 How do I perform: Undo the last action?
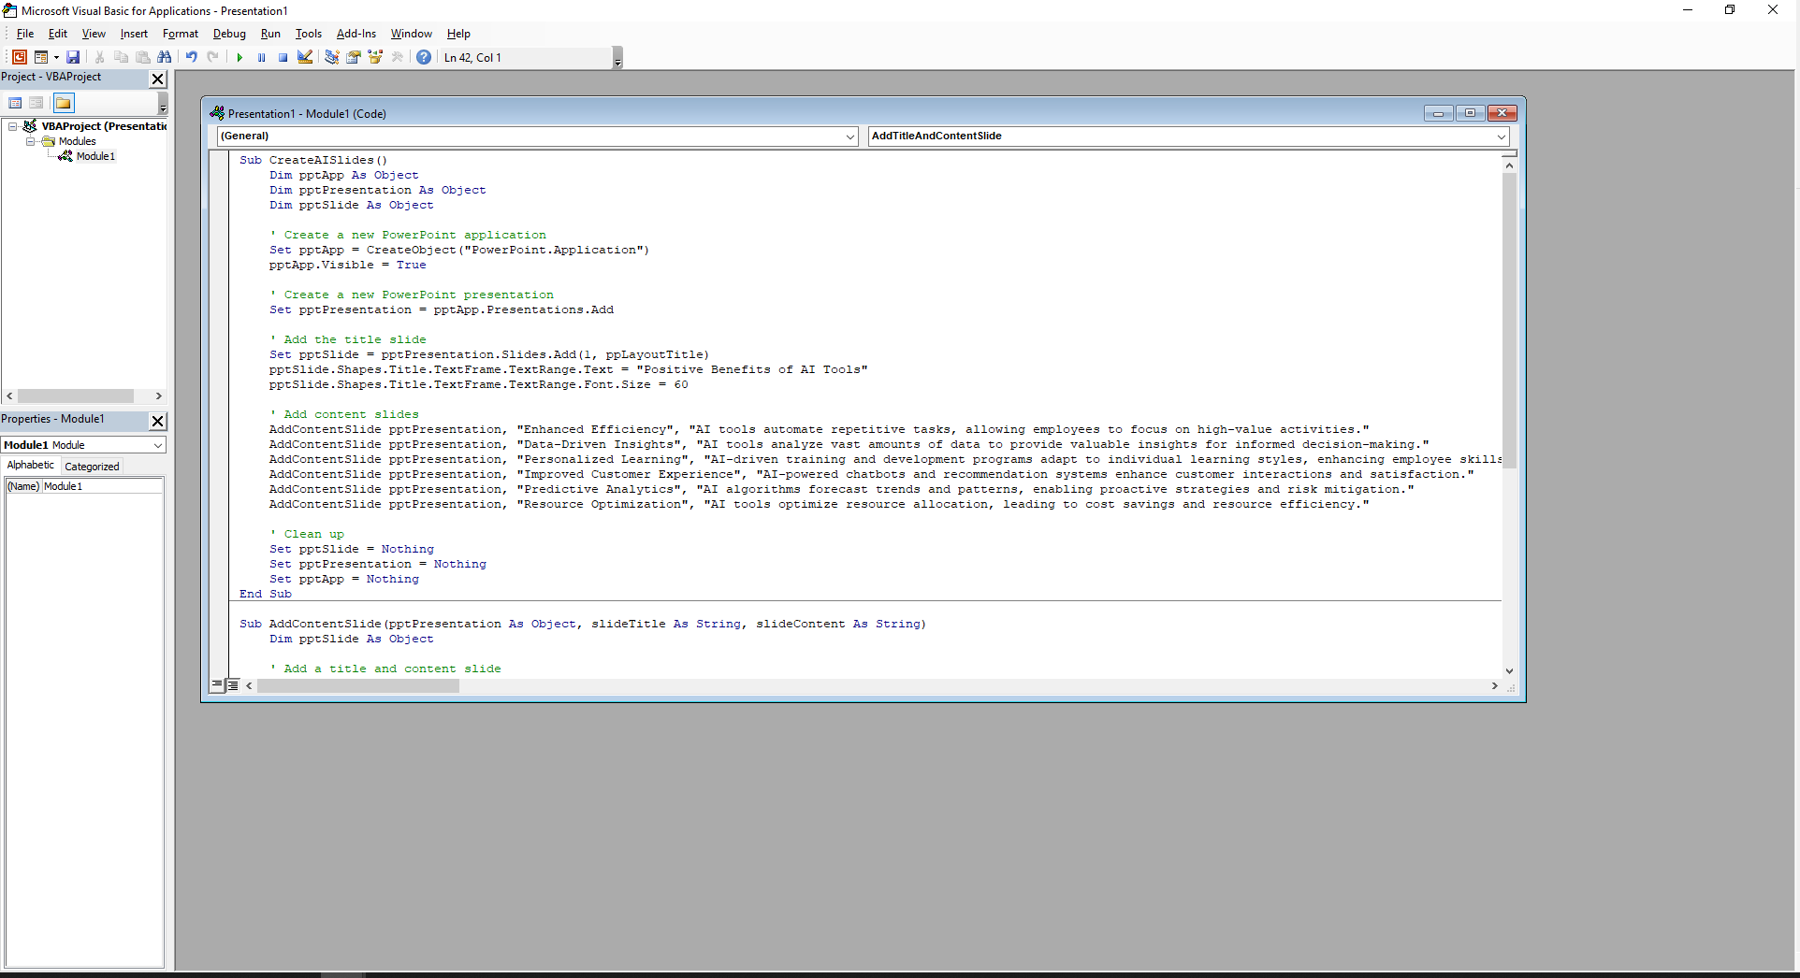[x=191, y=57]
